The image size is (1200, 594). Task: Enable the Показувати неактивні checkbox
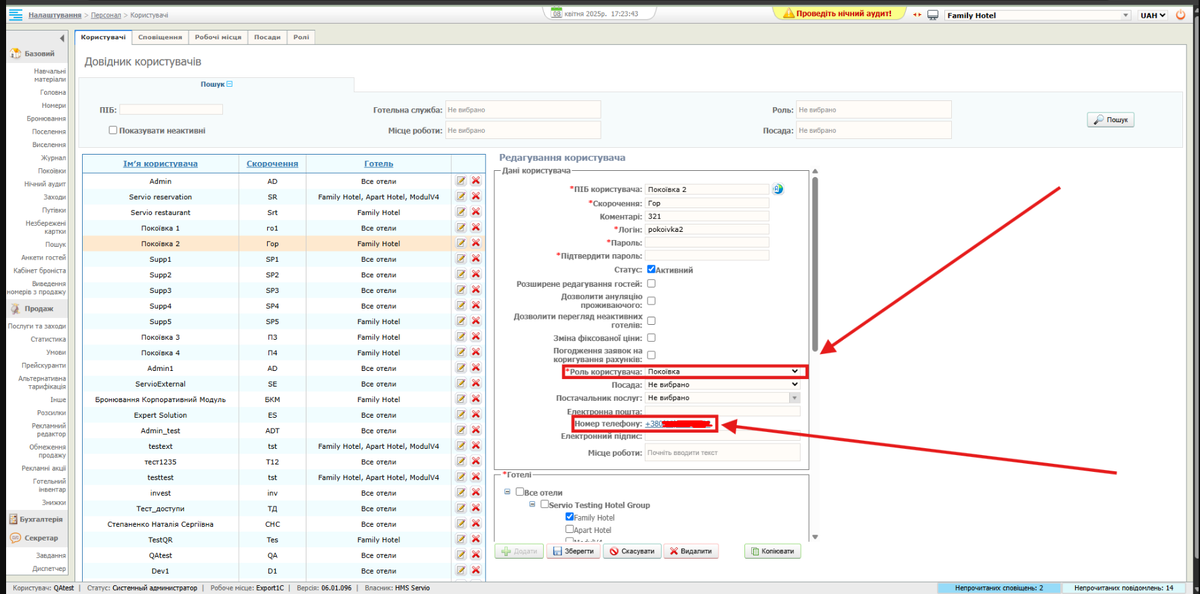pos(113,130)
